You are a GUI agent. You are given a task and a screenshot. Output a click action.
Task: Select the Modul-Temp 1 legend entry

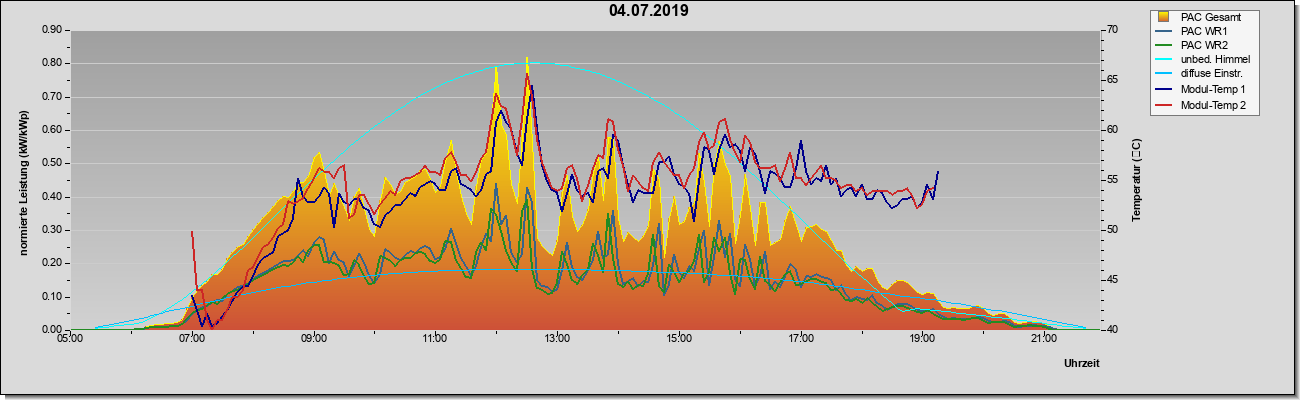[x=1213, y=90]
